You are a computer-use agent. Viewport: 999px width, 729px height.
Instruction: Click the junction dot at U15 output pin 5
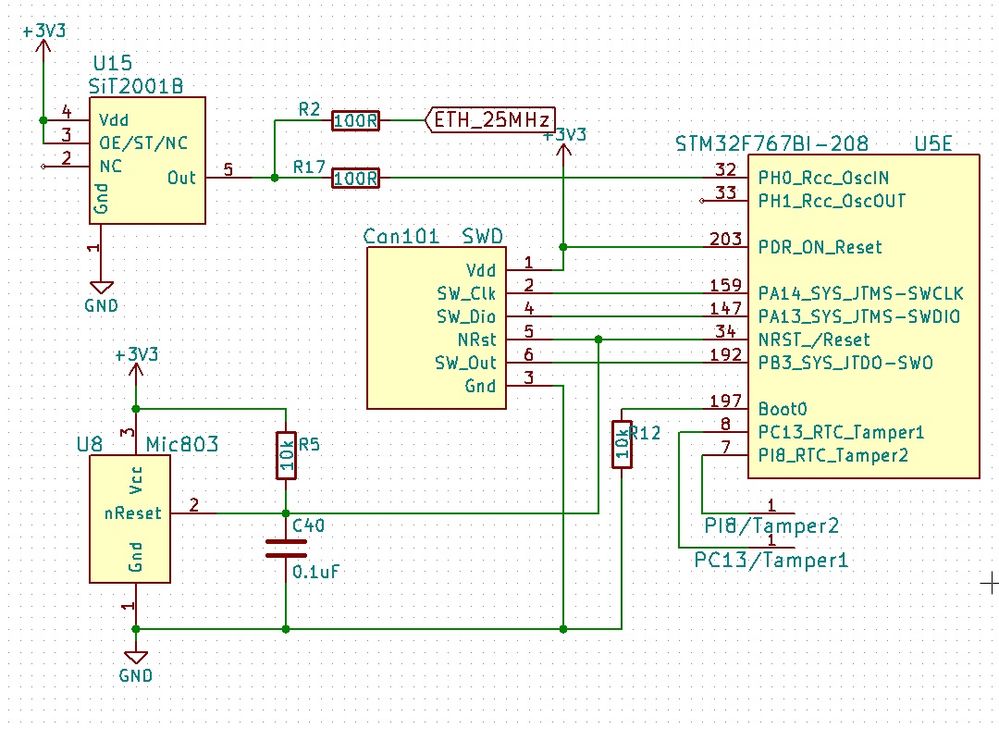[x=275, y=178]
